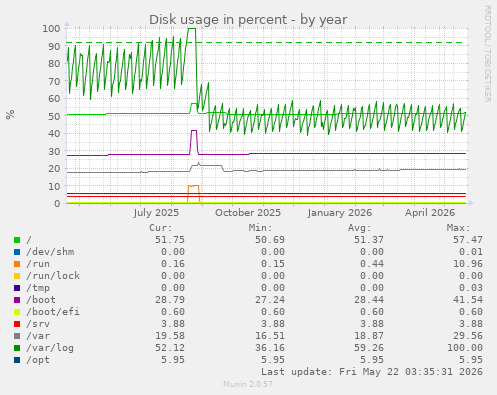Click the blue swatch for /dev/shm
Screen dimensions: 497x395
coord(17,252)
